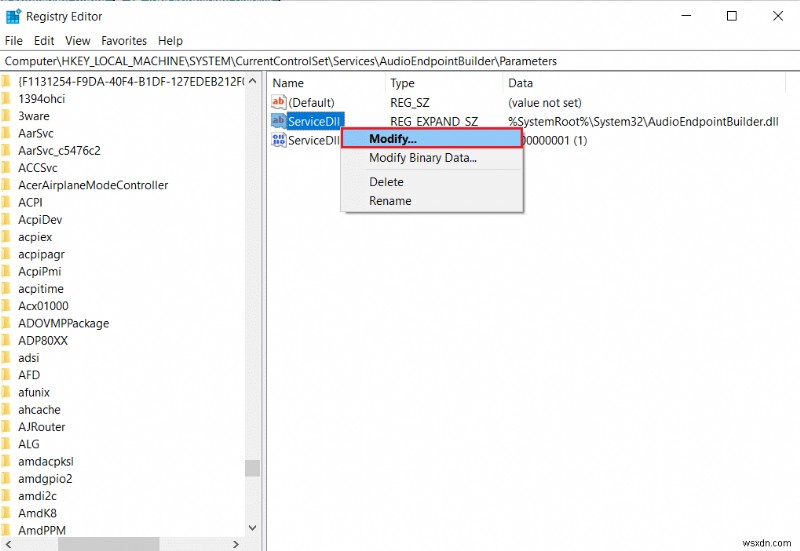Open the View menu
This screenshot has width=800, height=551.
[78, 41]
